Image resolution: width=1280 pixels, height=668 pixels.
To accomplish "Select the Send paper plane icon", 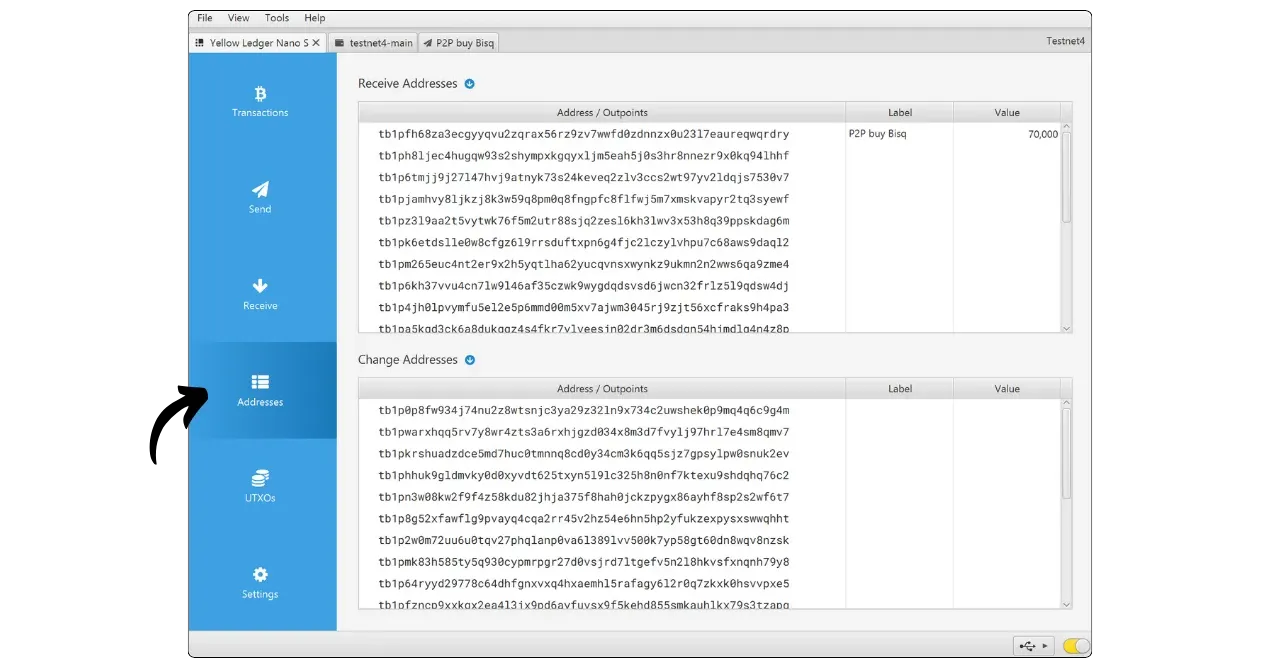I will [x=260, y=190].
